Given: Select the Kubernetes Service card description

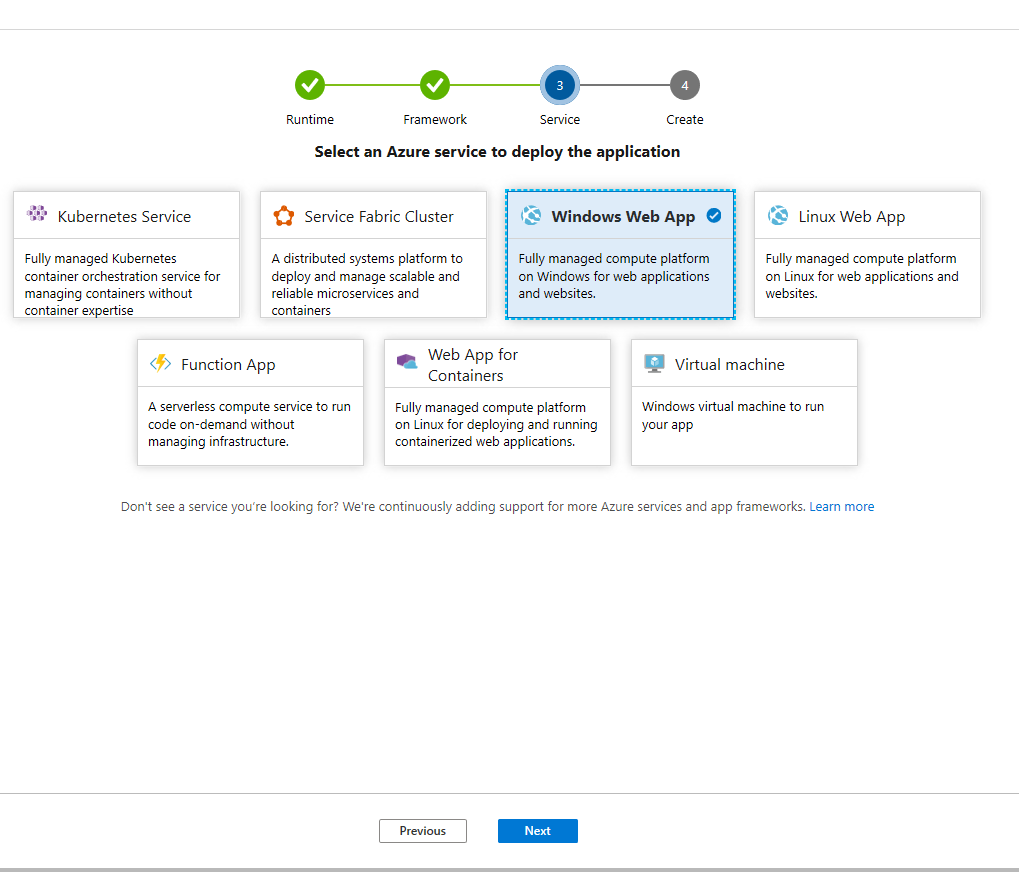Looking at the screenshot, I should [x=123, y=284].
